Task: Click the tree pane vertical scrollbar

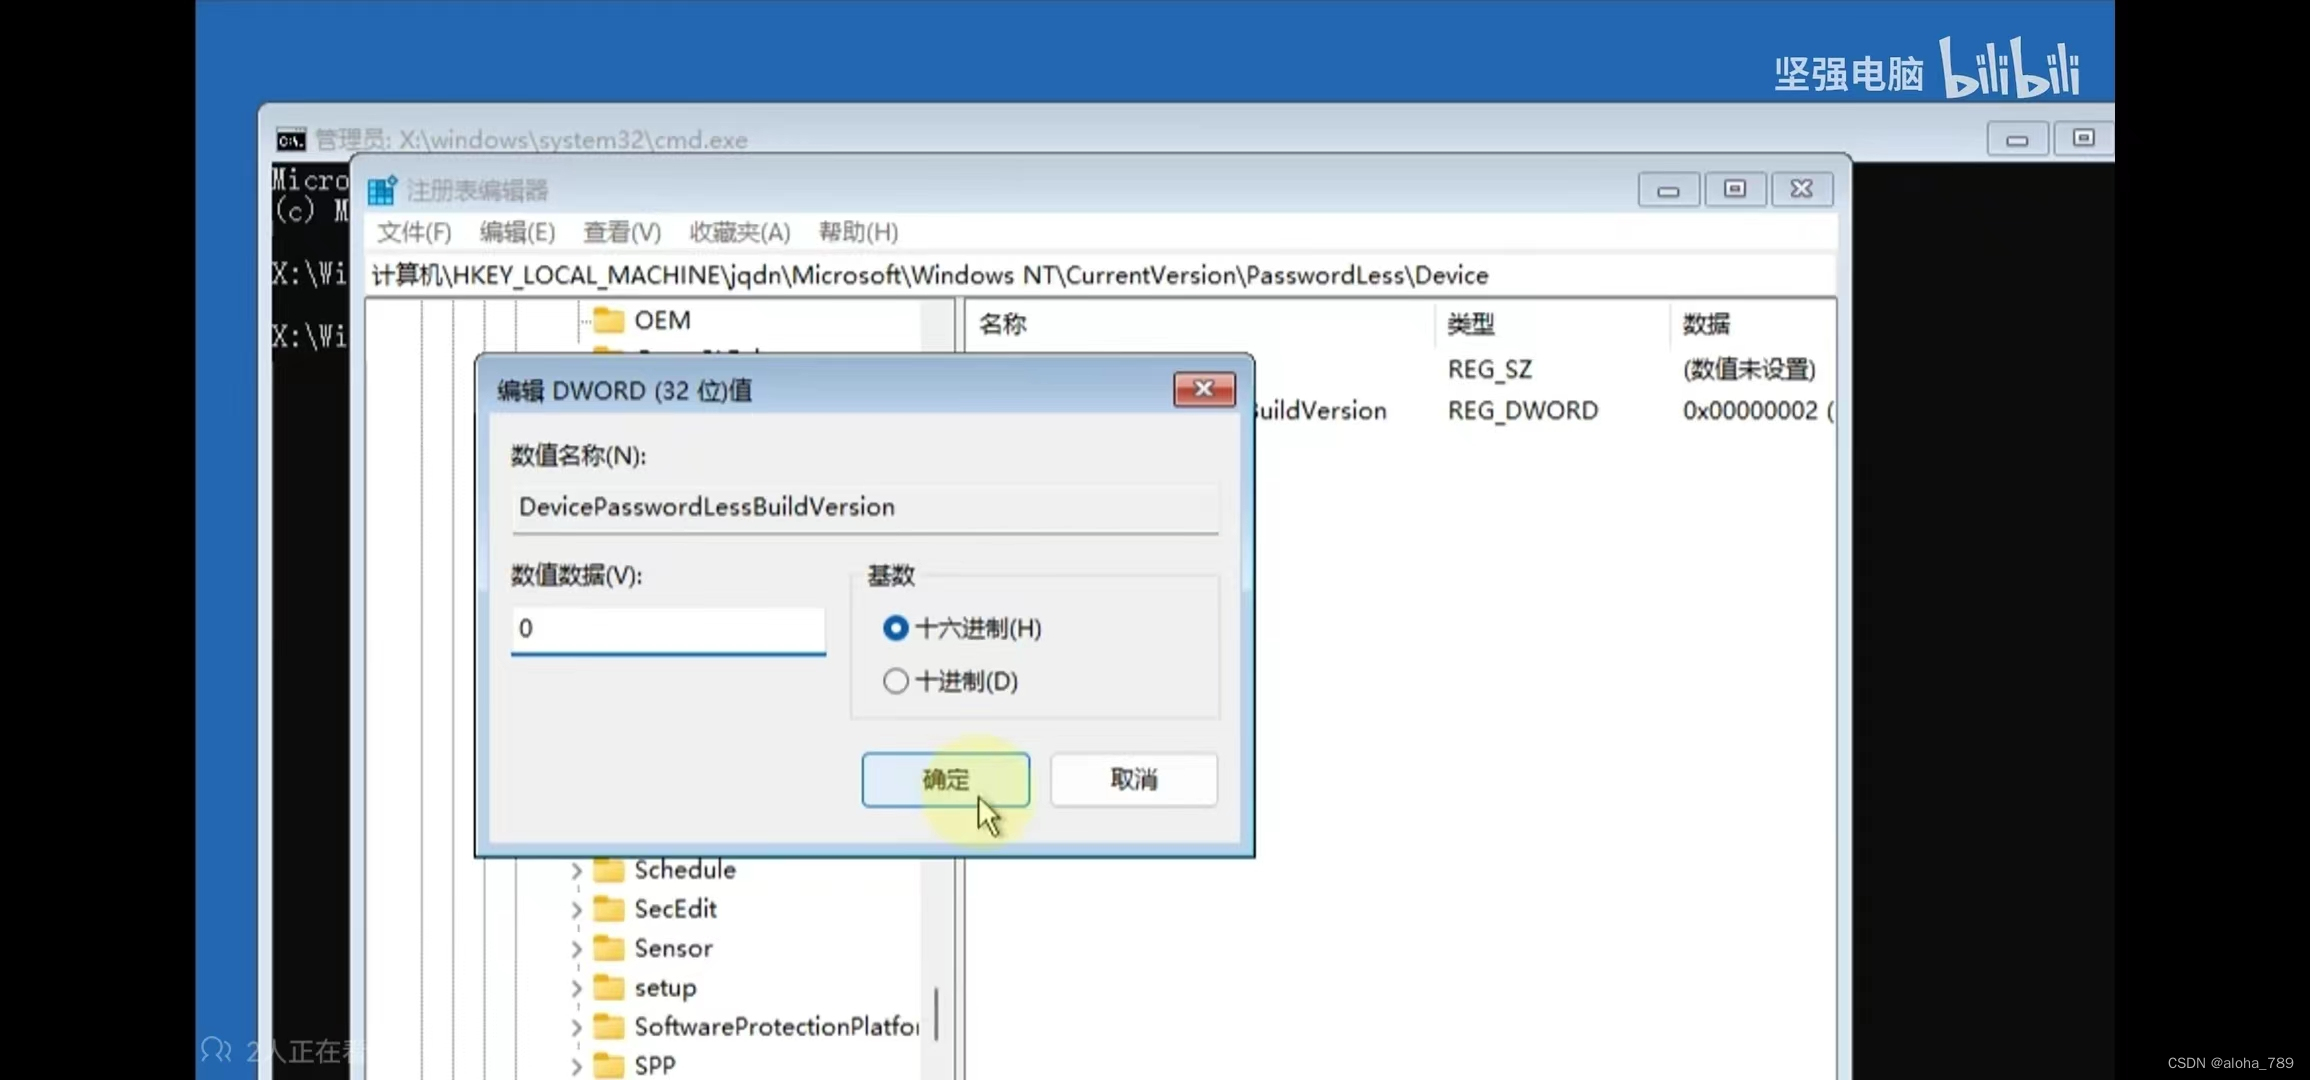Action: tap(937, 1012)
